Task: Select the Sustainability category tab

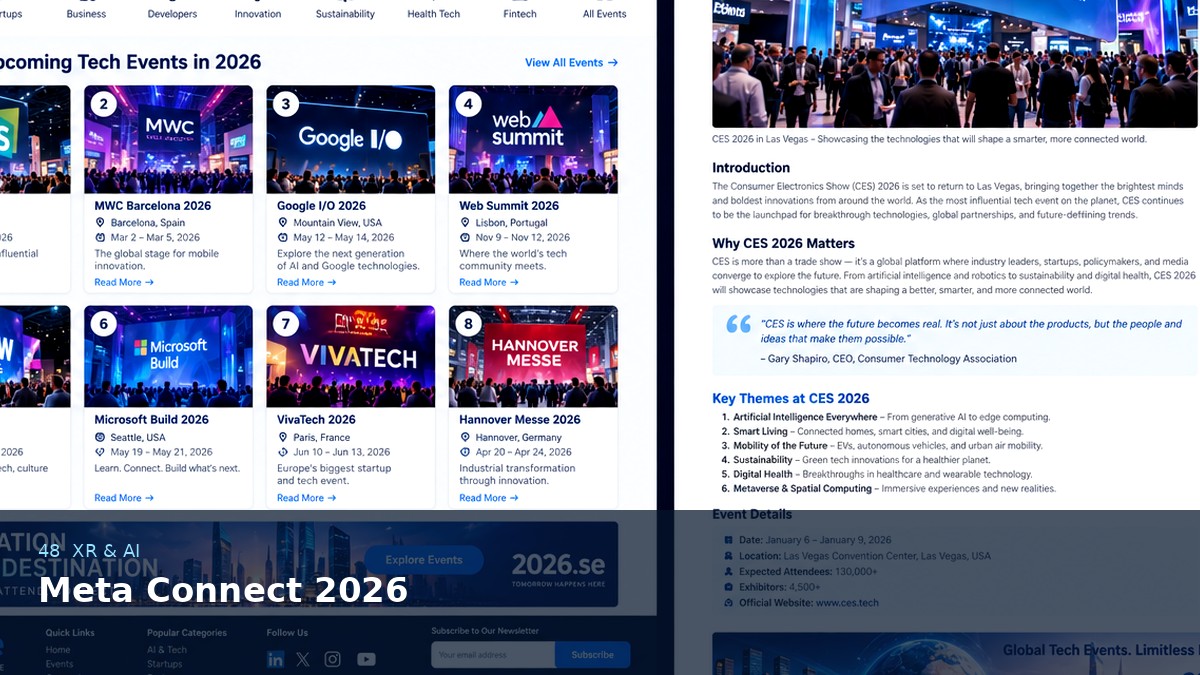Action: click(x=345, y=14)
